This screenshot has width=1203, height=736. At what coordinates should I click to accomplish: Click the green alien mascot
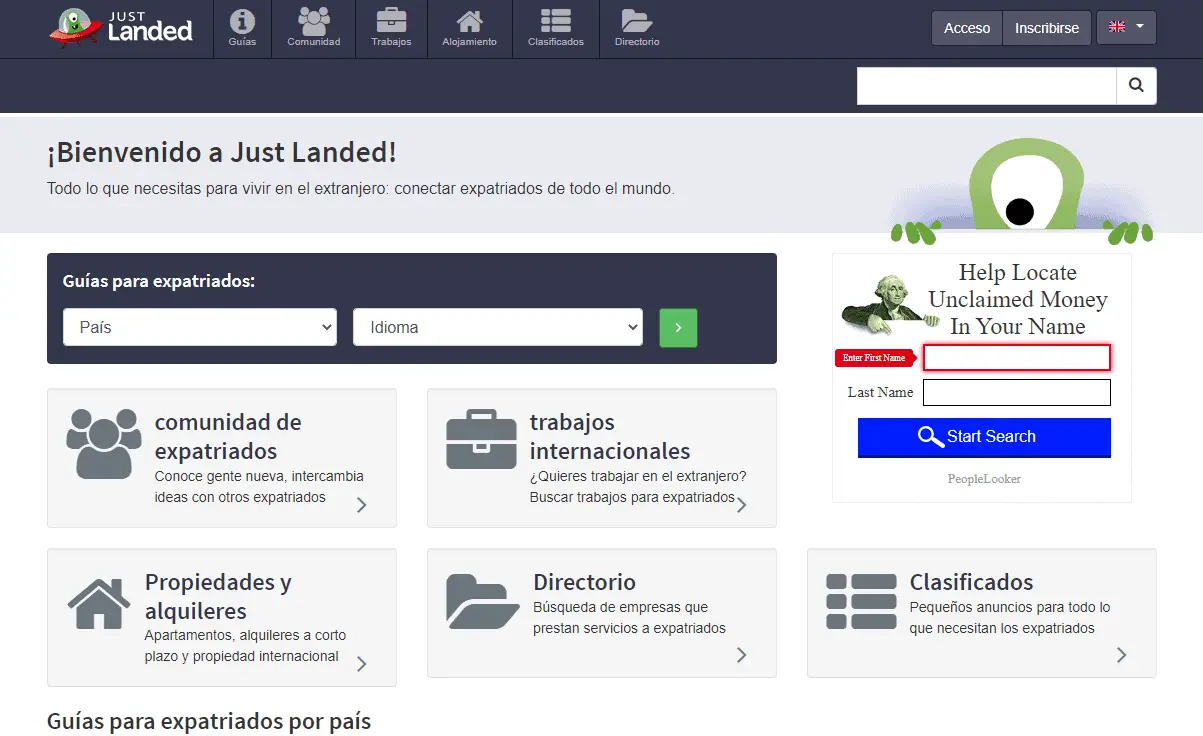[1020, 191]
